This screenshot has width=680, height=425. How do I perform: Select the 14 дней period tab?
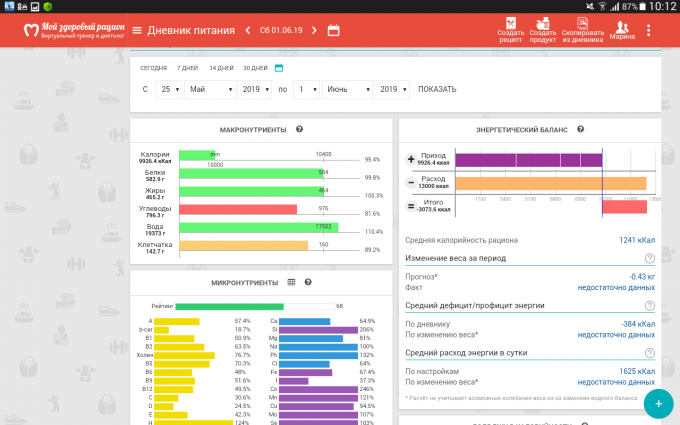(x=220, y=68)
